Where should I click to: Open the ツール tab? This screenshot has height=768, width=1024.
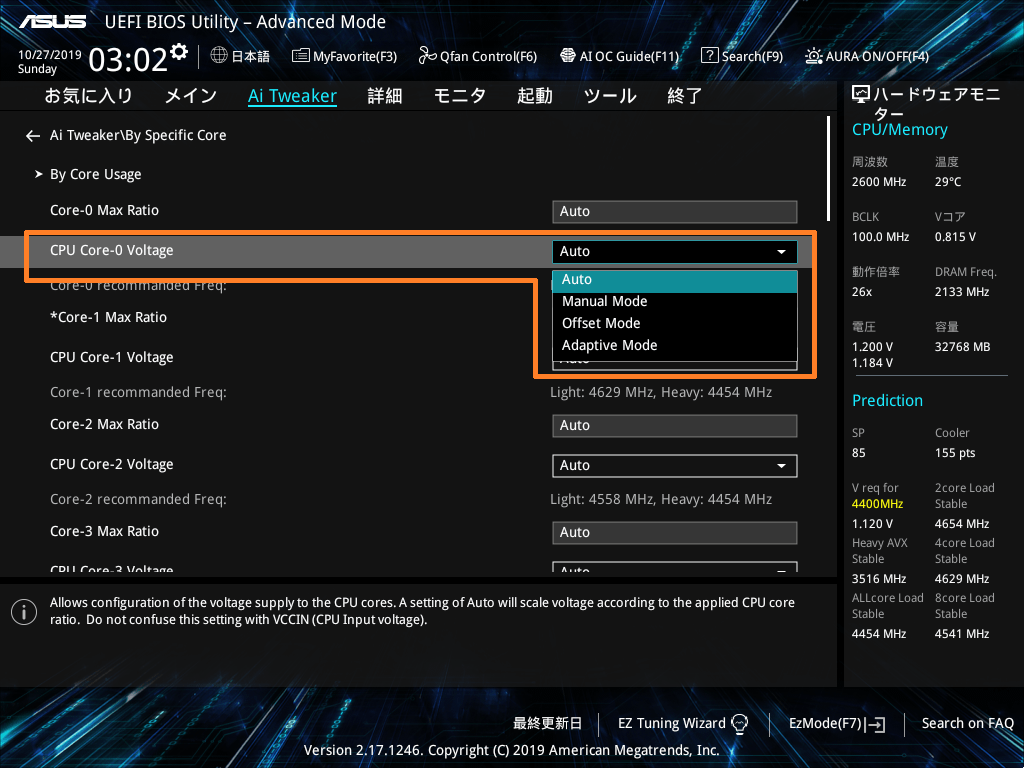pos(610,96)
